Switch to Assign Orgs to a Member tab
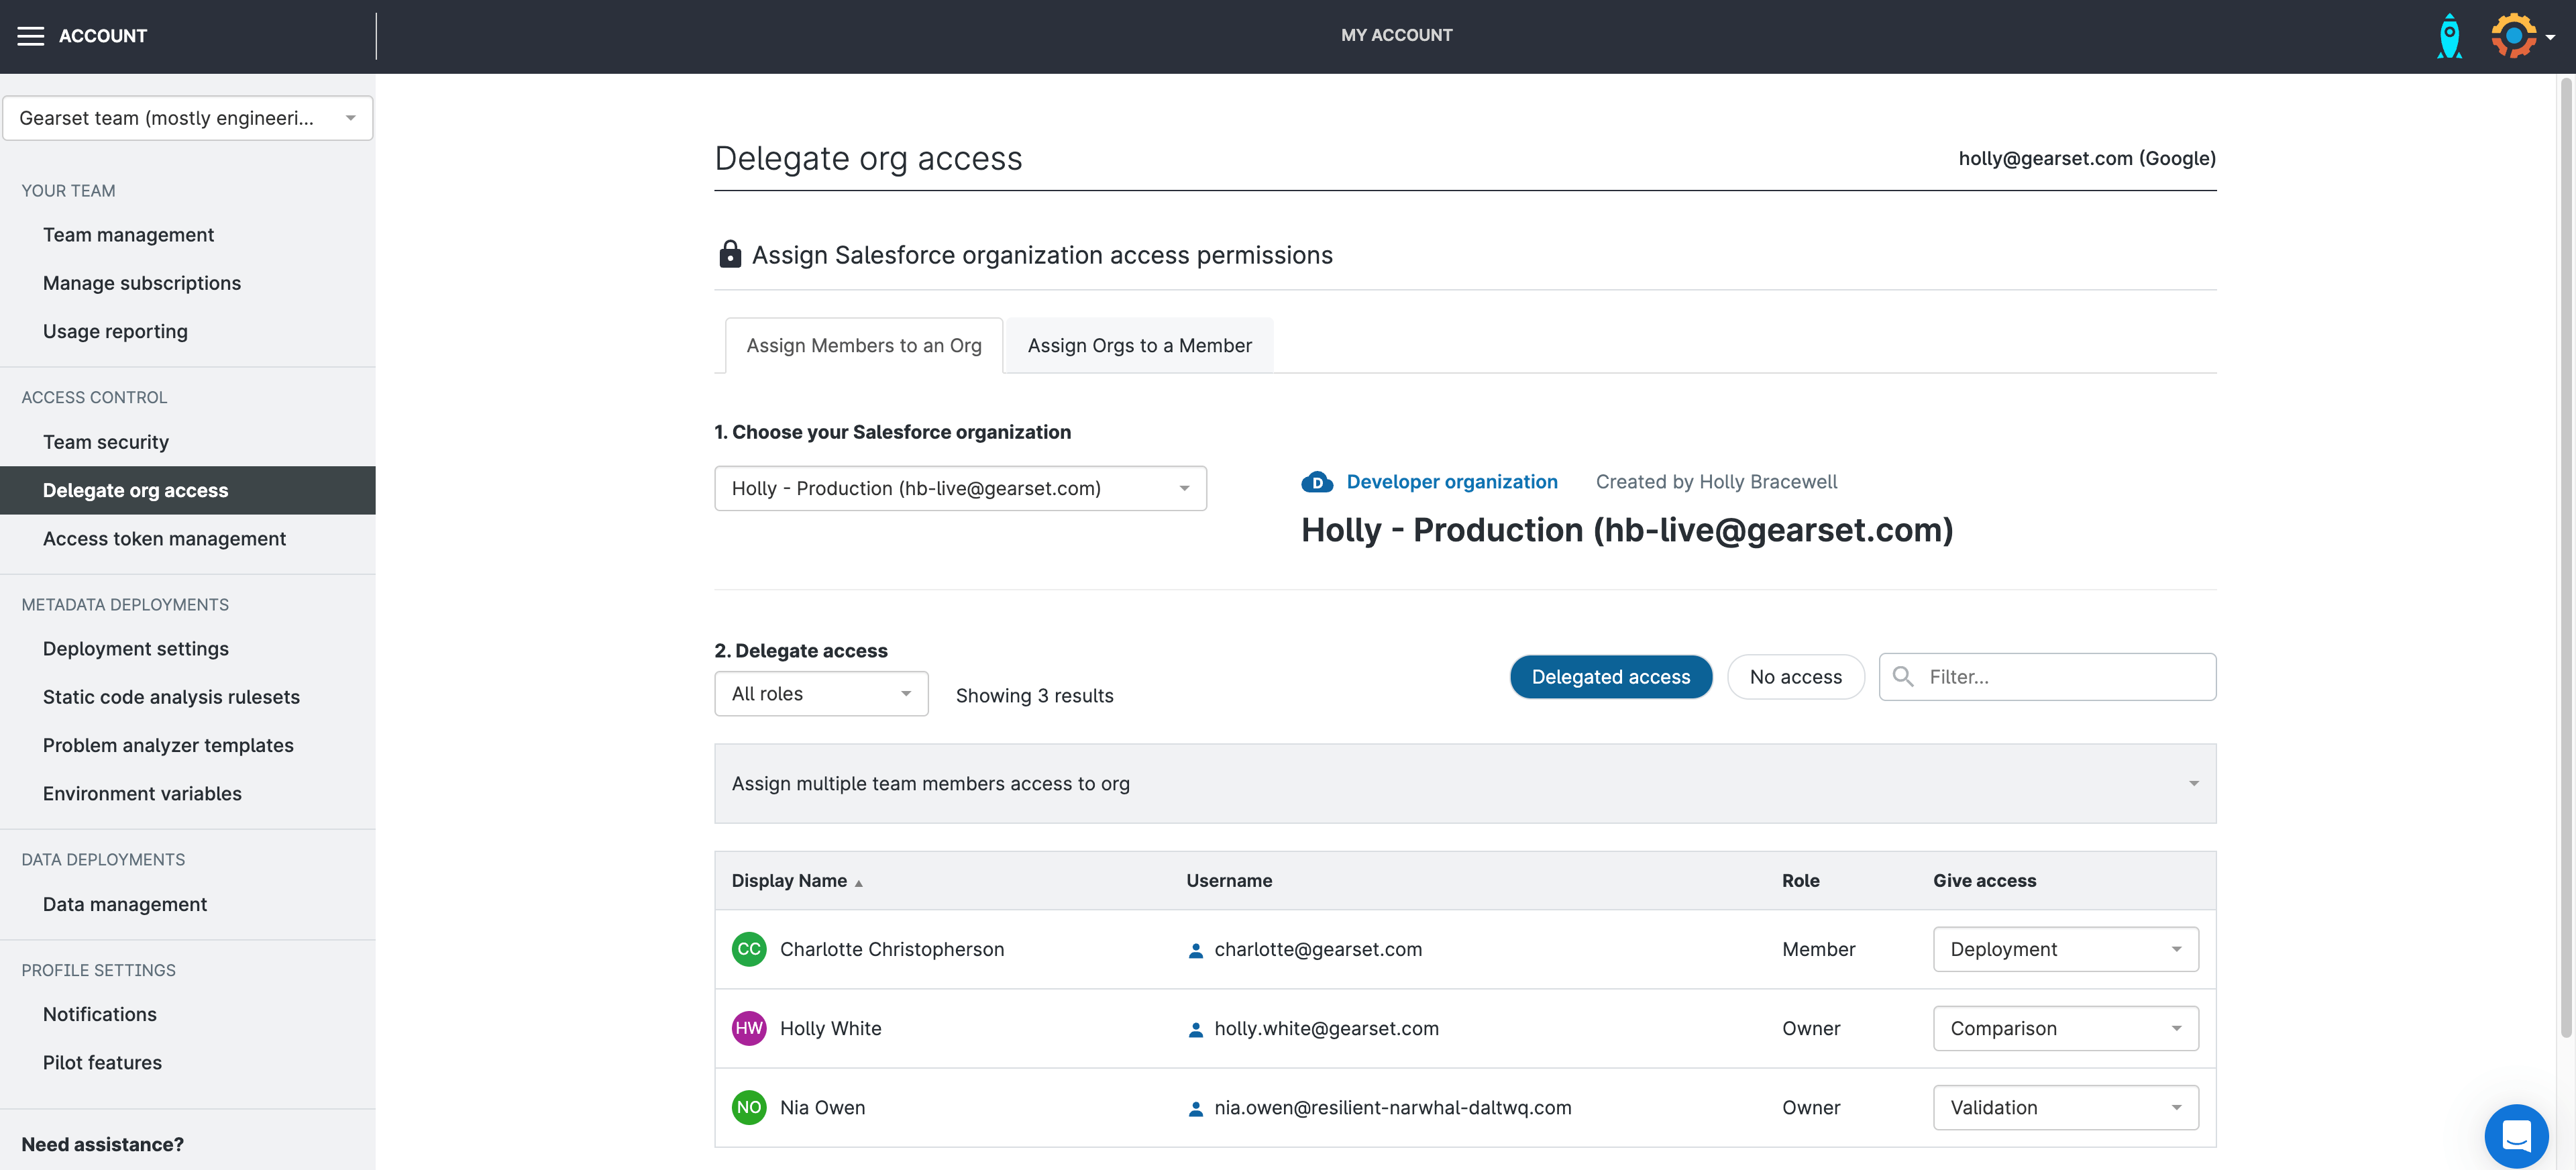 [1139, 346]
